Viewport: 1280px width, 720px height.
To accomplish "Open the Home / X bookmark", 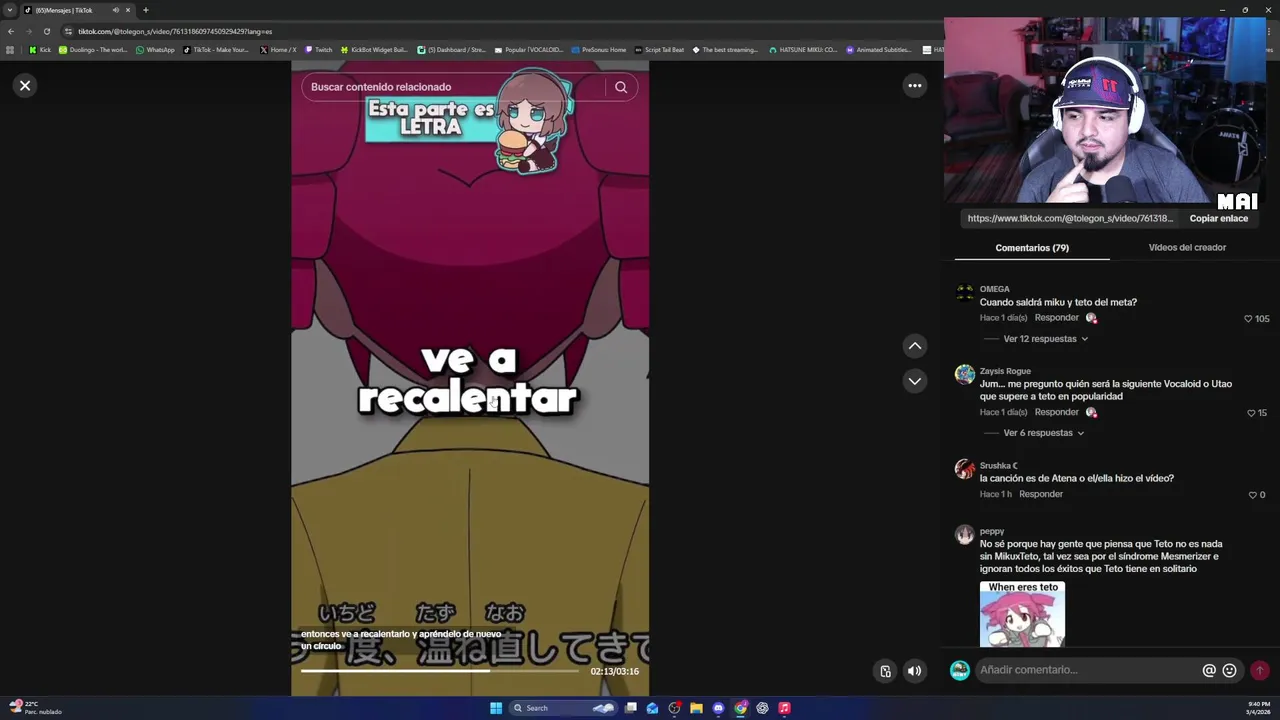I will point(278,50).
